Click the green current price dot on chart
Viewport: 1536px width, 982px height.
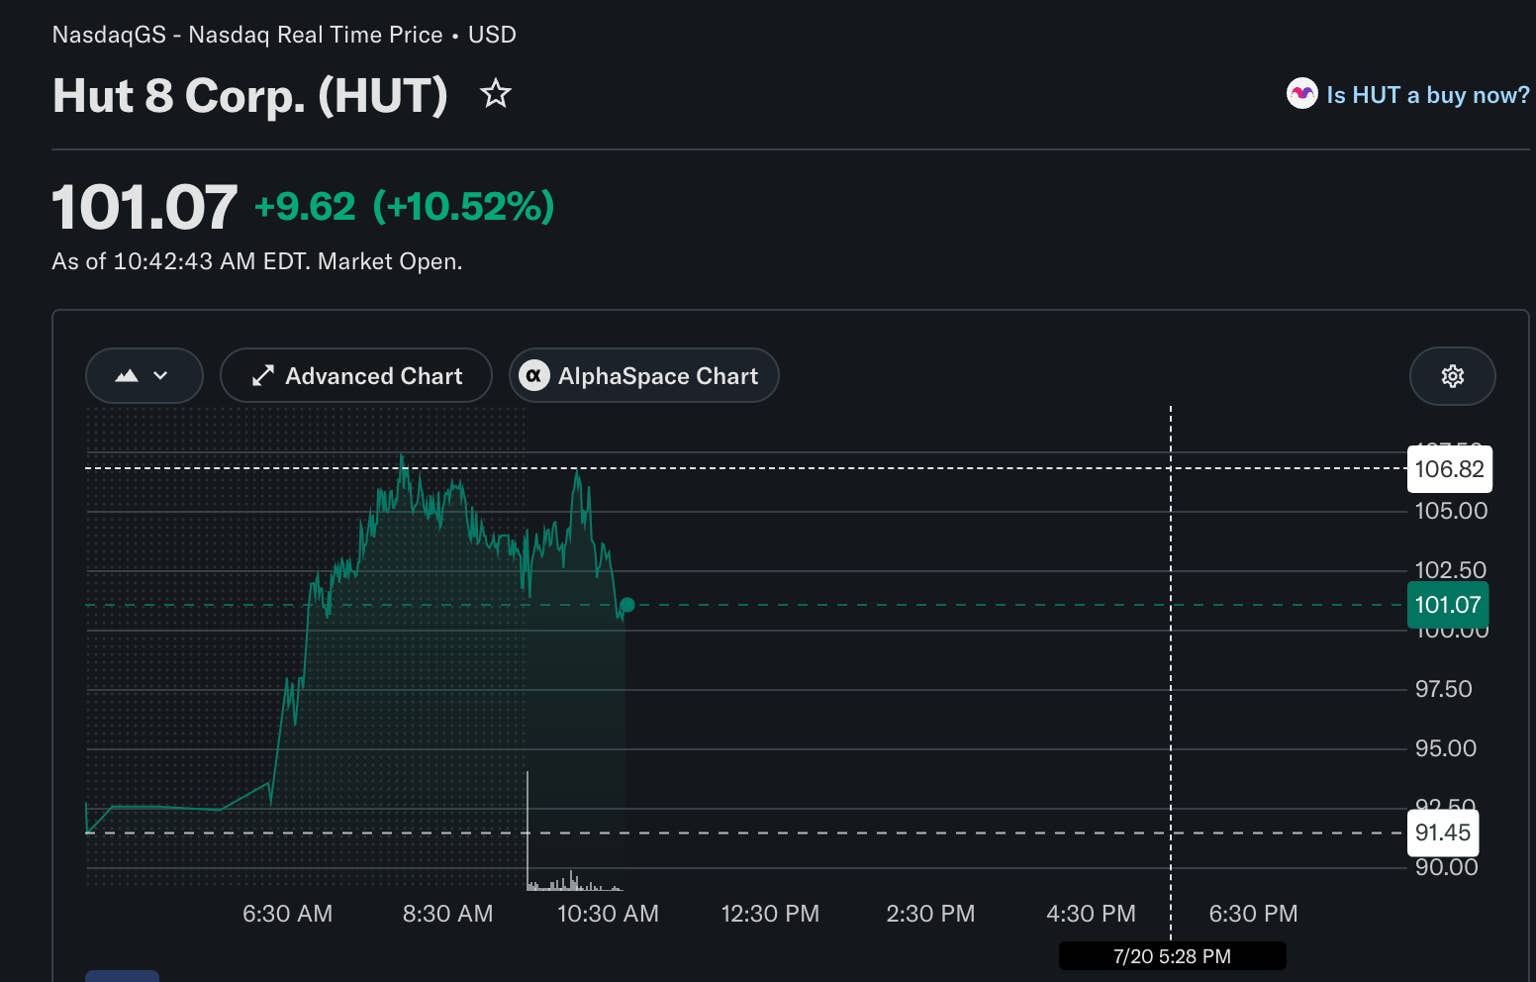(x=627, y=605)
